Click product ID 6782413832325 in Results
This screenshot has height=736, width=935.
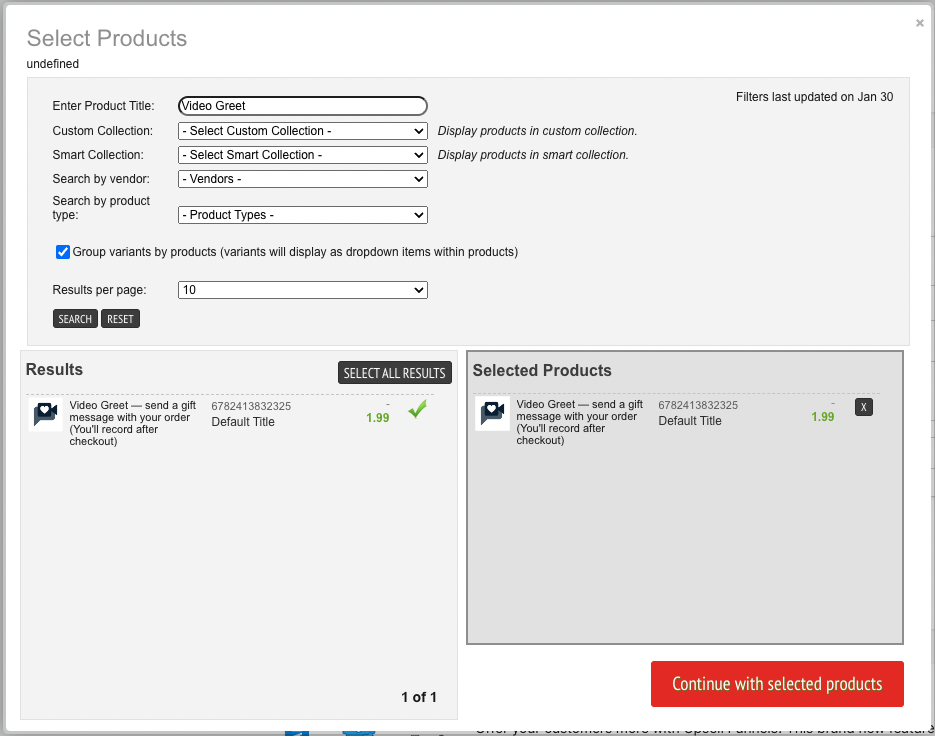click(251, 406)
